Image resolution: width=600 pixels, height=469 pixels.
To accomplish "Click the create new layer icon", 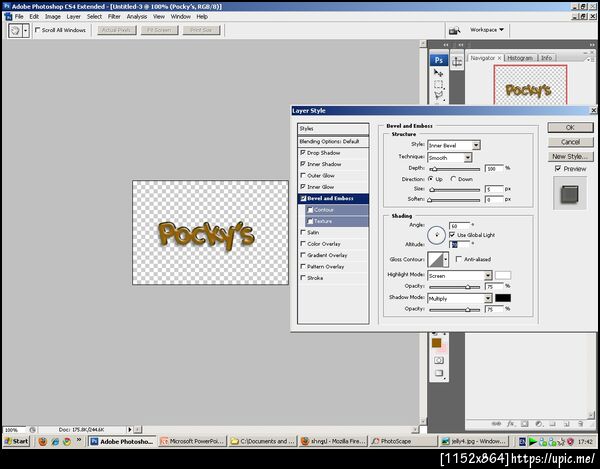I will click(567, 424).
